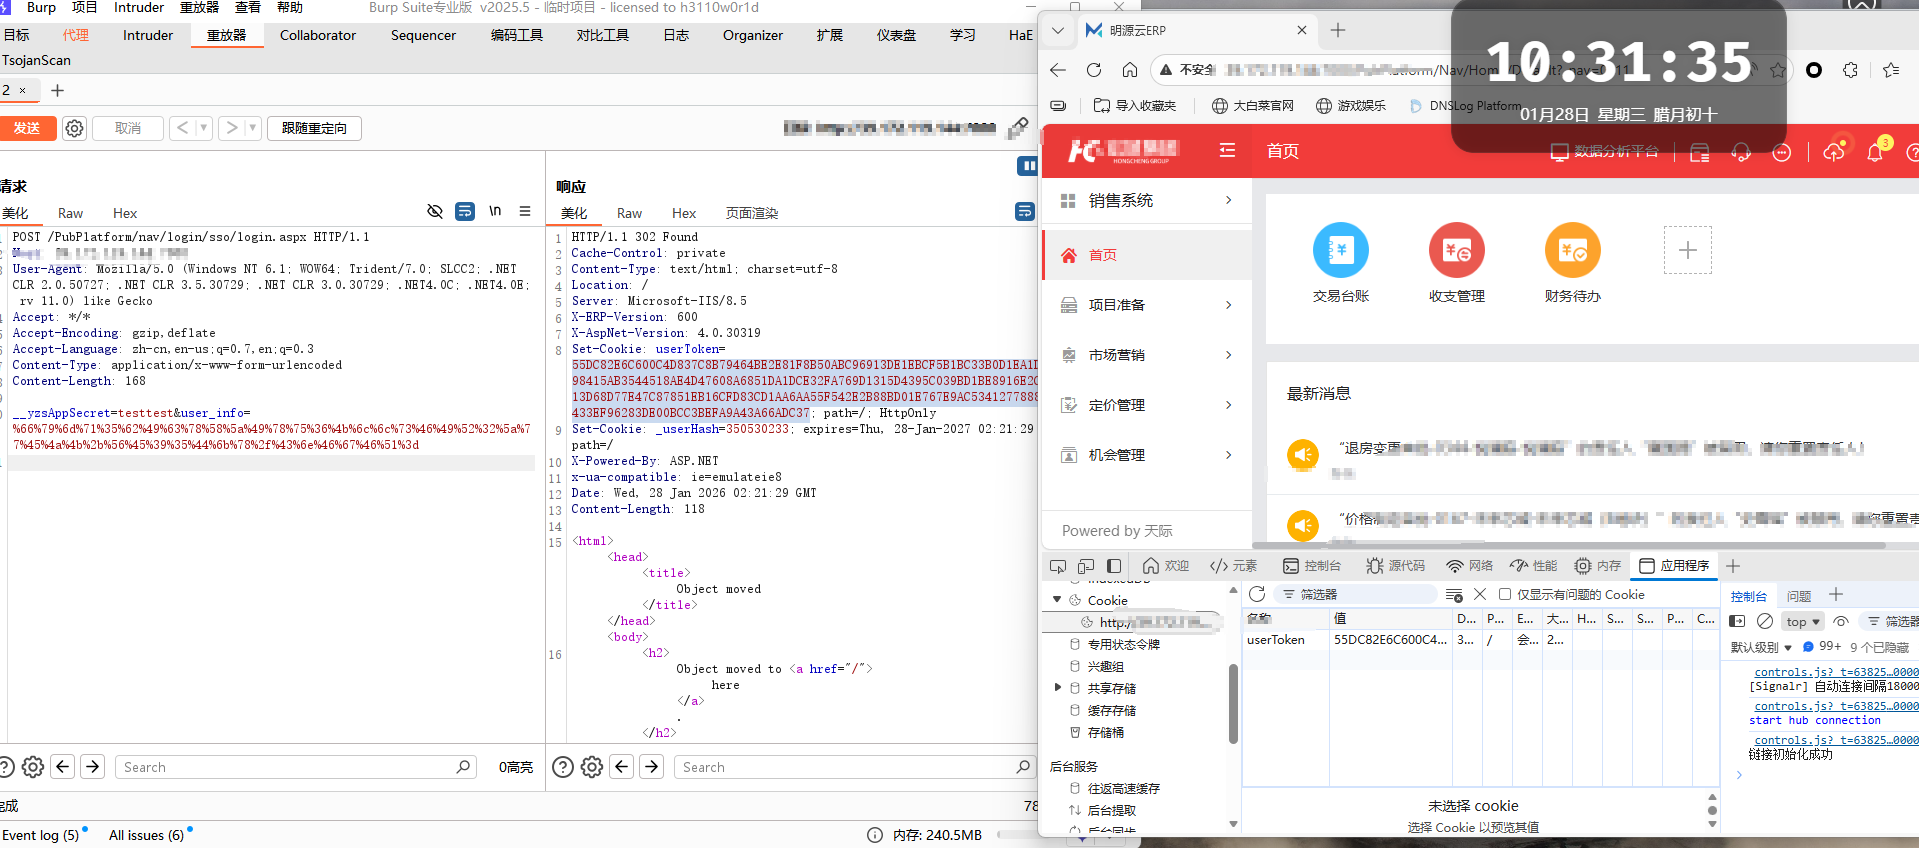Show the response page render tab

click(752, 213)
